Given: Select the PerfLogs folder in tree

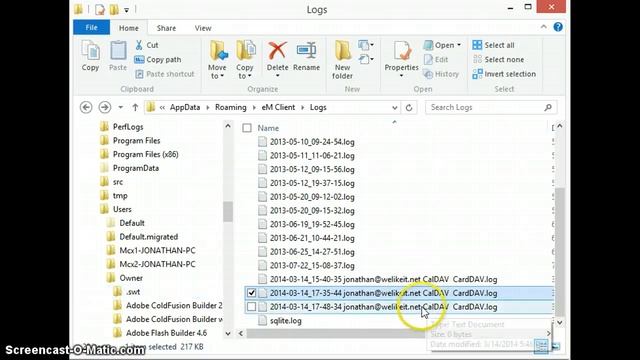Looking at the screenshot, I should coord(128,127).
